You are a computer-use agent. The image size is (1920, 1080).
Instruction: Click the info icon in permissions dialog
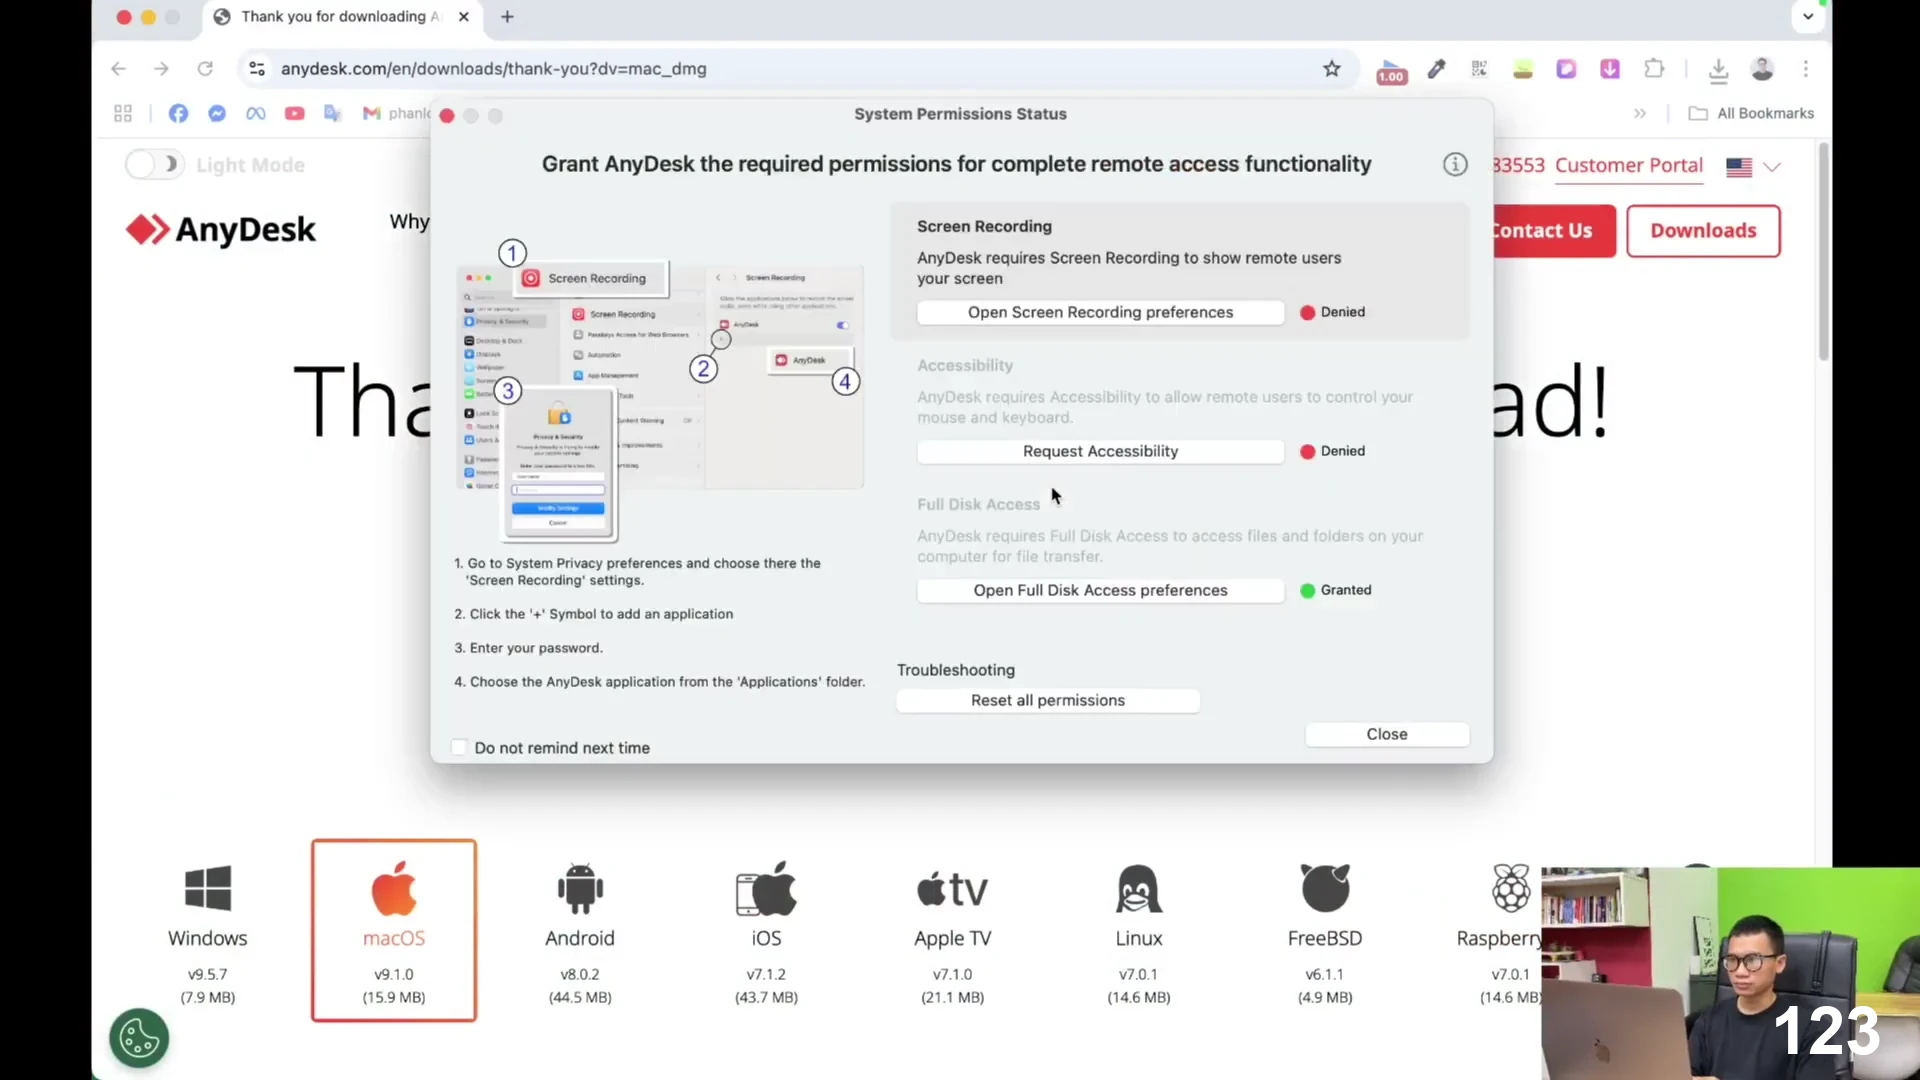point(1455,165)
